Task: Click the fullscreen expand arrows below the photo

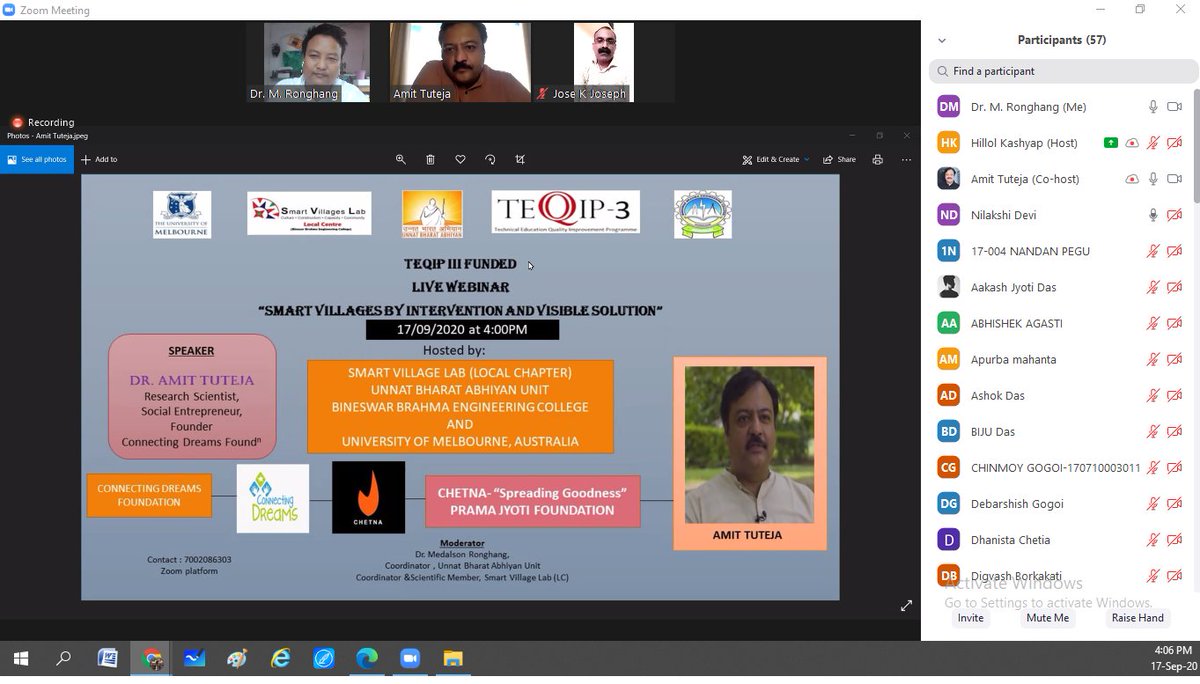Action: point(906,605)
